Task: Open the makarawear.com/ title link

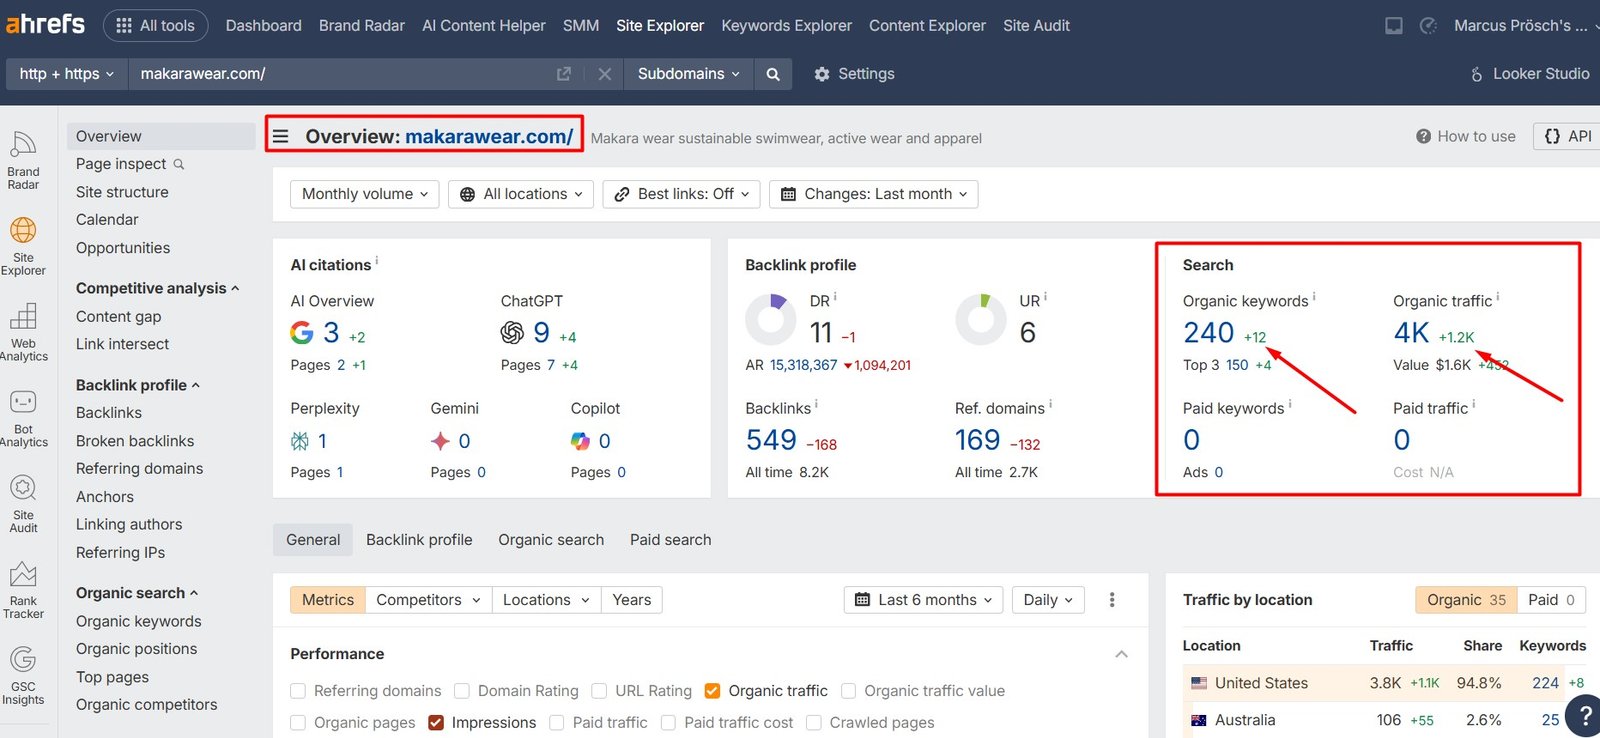Action: click(489, 136)
